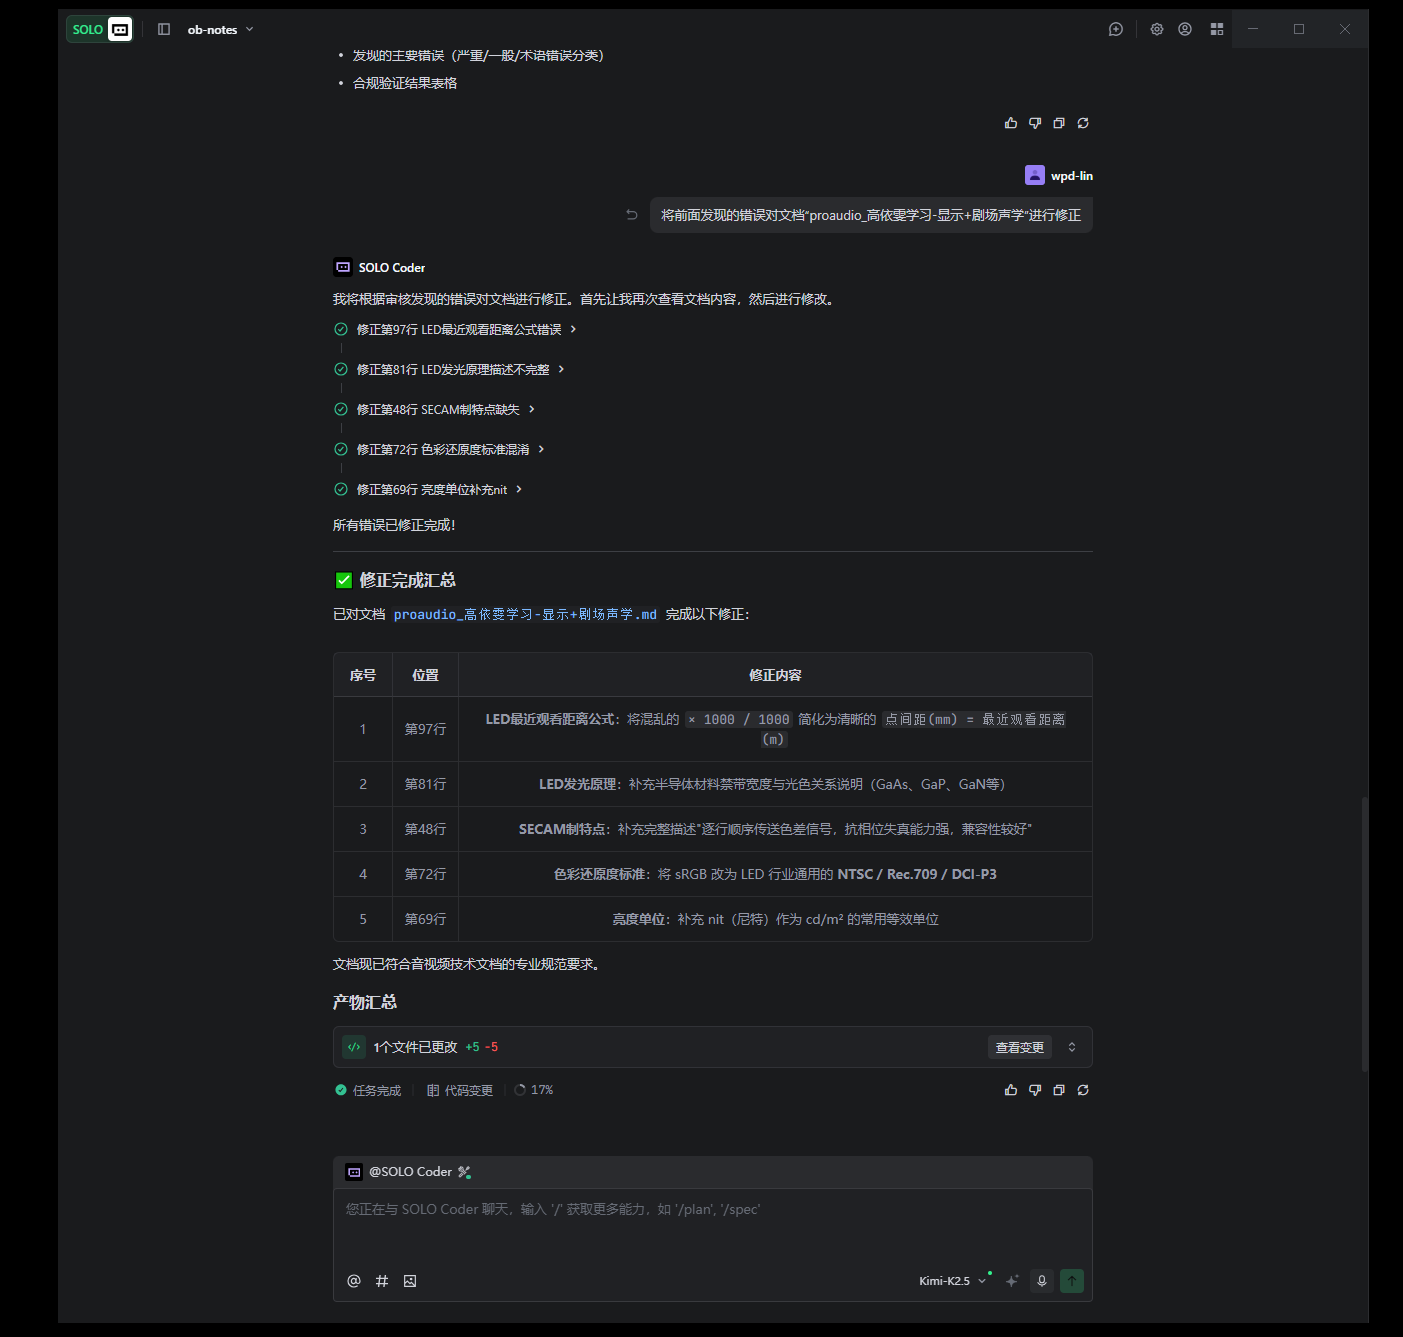Viewport: 1403px width, 1337px height.
Task: Attach an image using the picture icon
Action: [x=410, y=1281]
